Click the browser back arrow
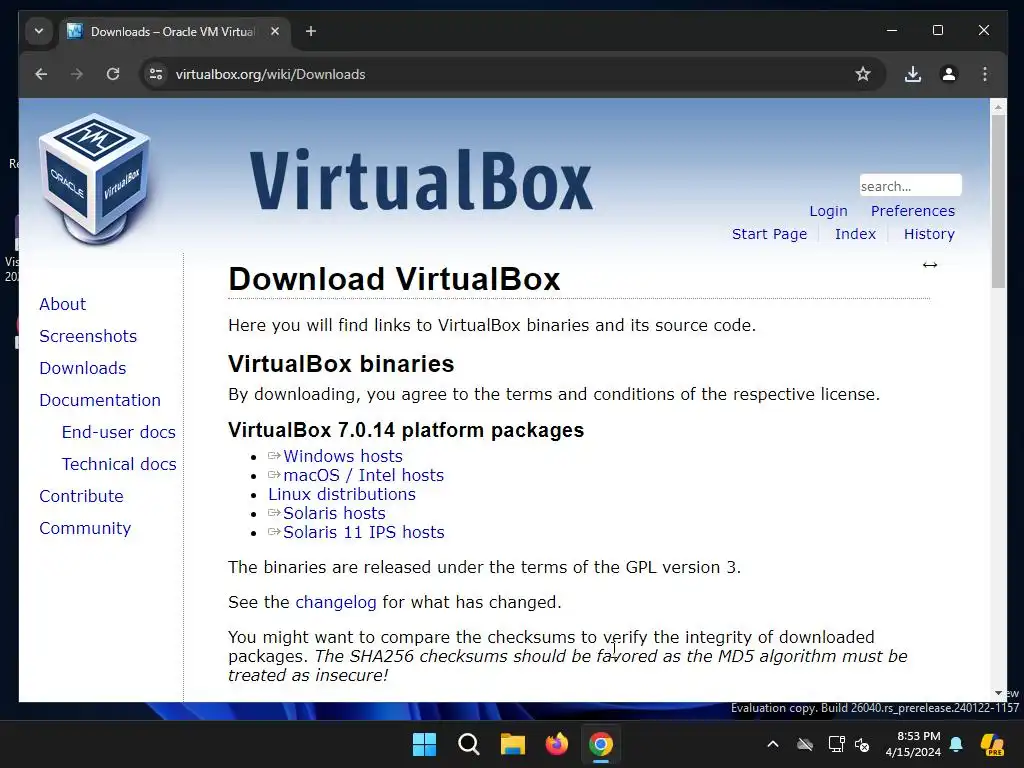 [41, 74]
